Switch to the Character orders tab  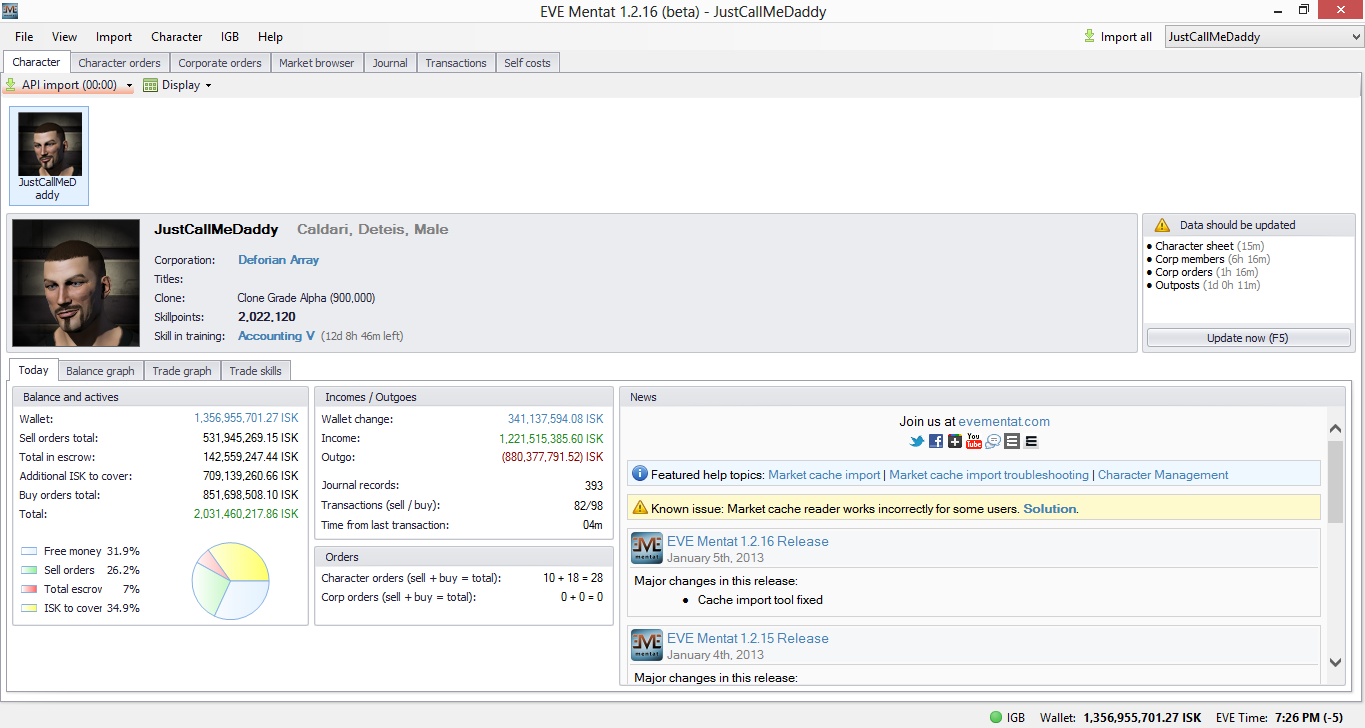point(119,63)
